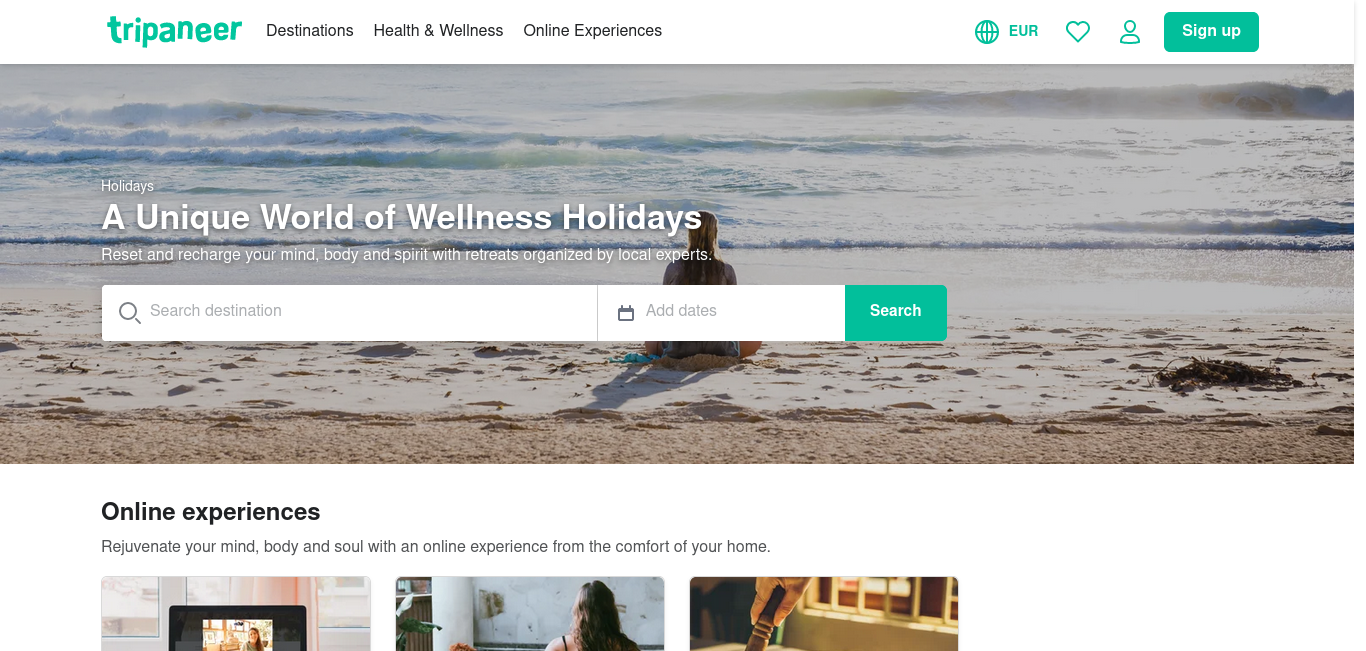Click the magnifying glass search icon
Image resolution: width=1366 pixels, height=651 pixels.
tap(130, 313)
